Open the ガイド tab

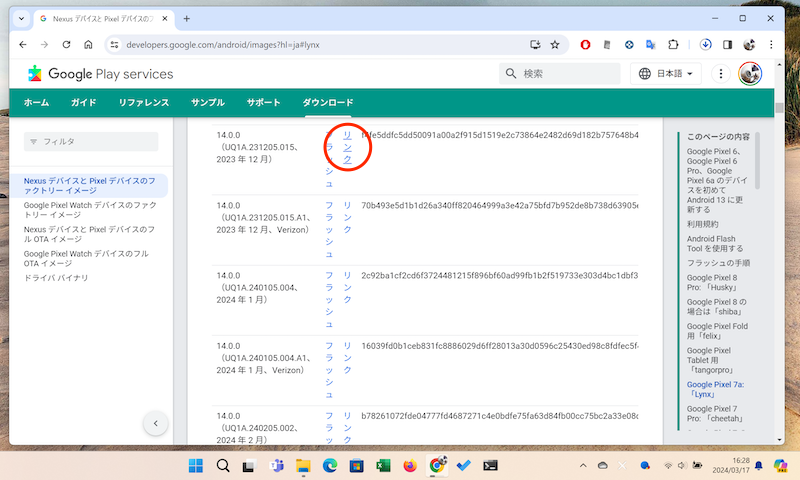click(x=83, y=103)
